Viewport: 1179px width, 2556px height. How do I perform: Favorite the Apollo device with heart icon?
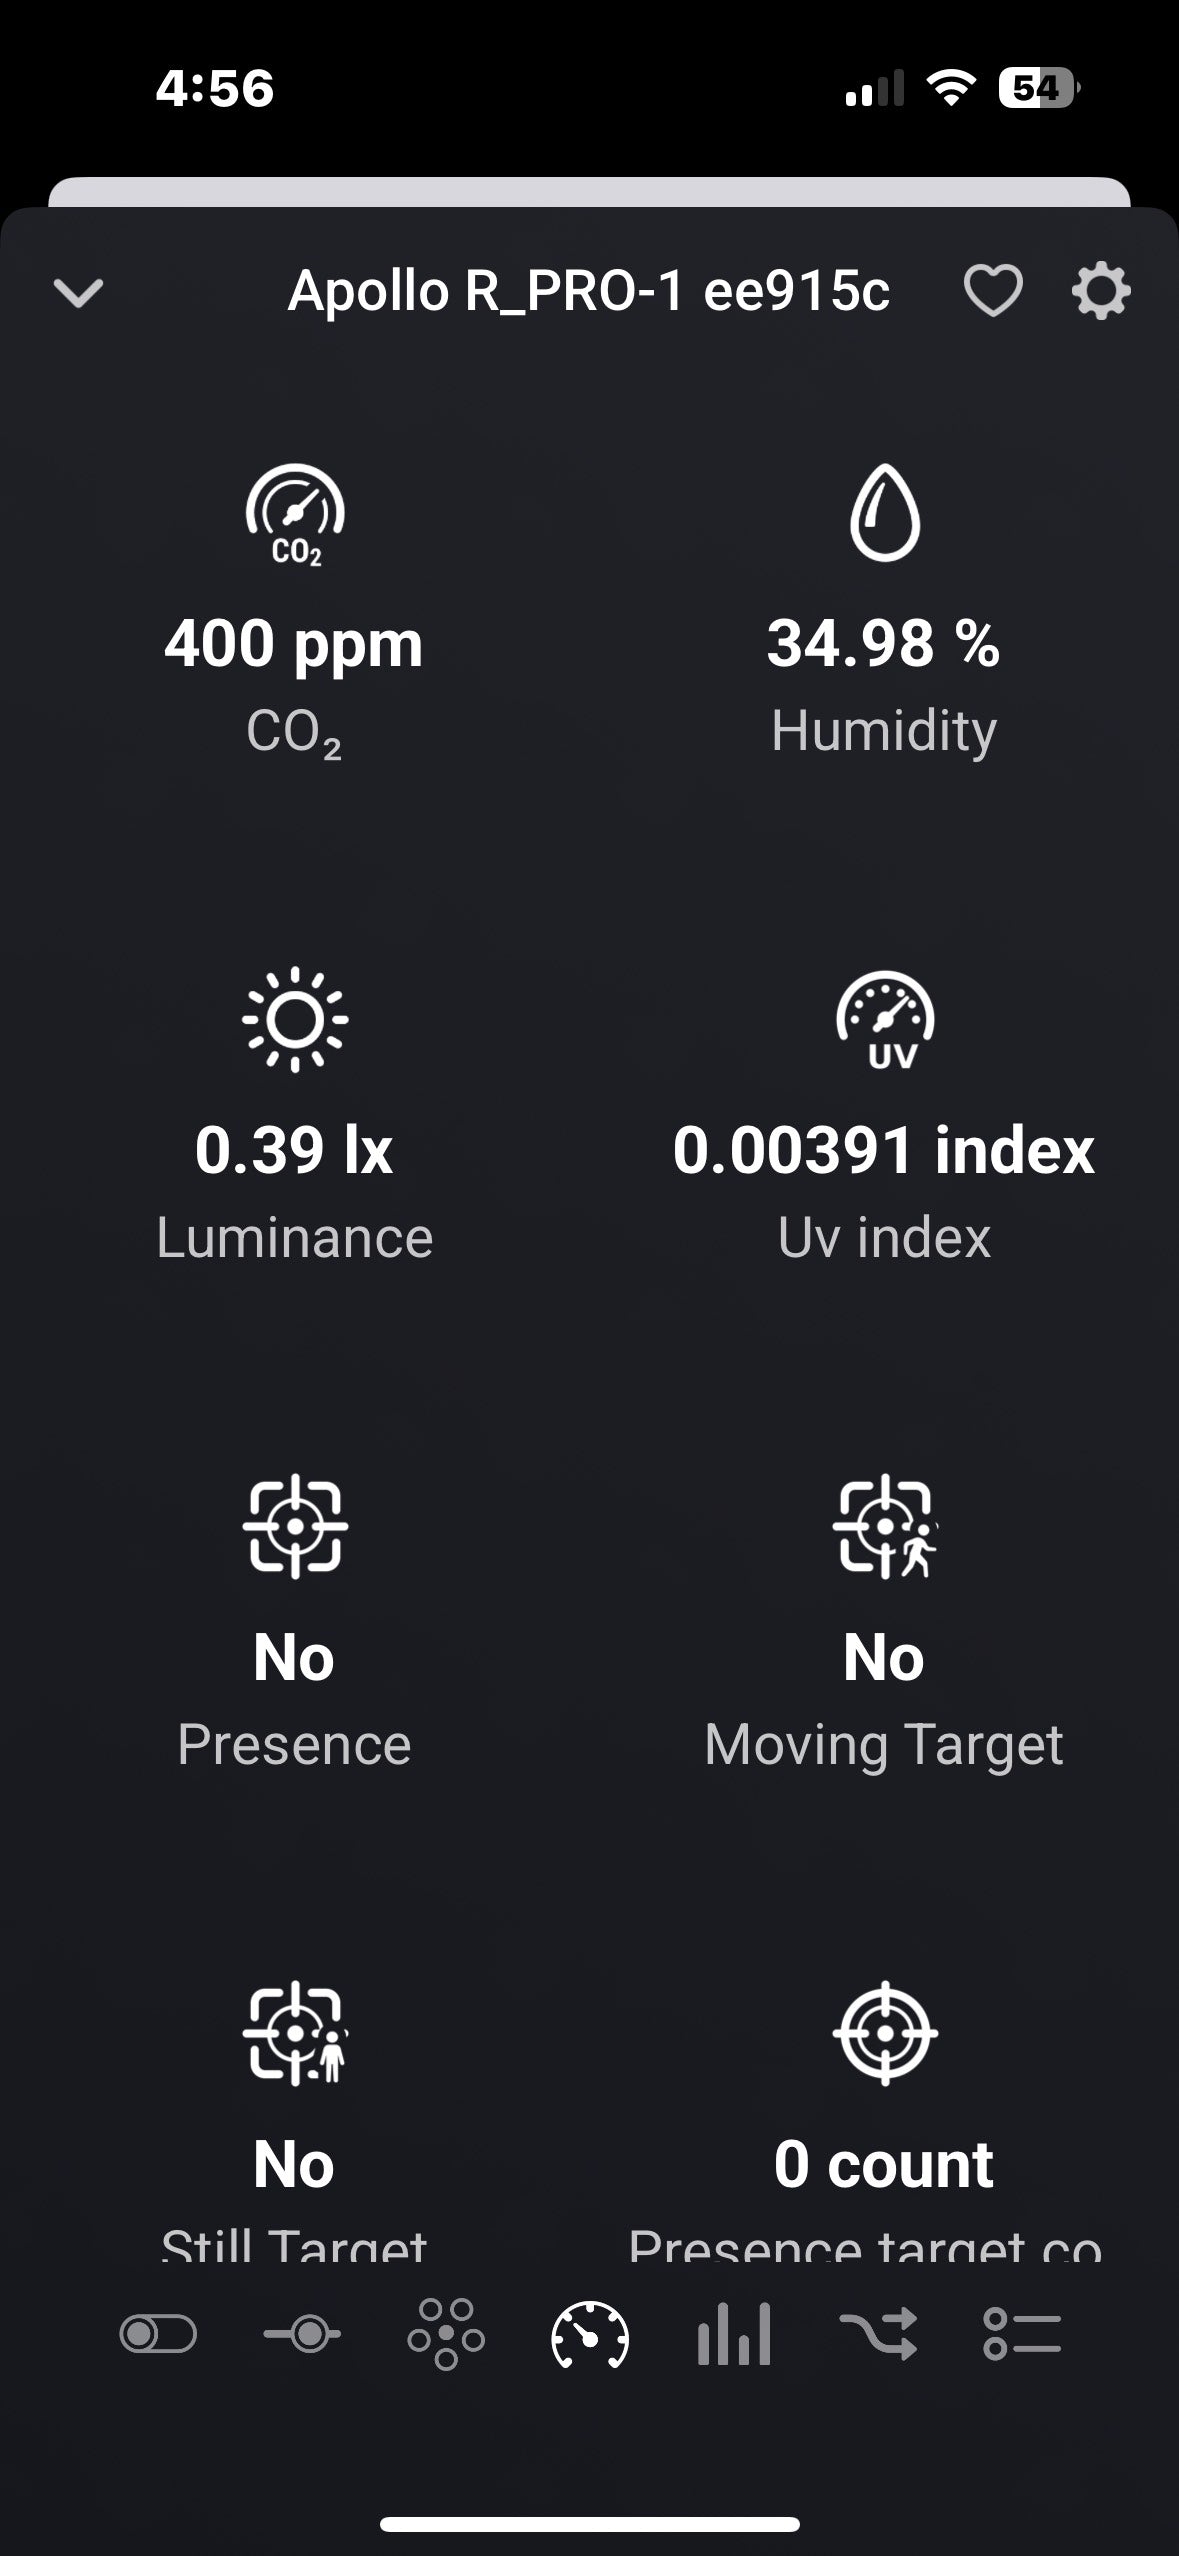[992, 291]
